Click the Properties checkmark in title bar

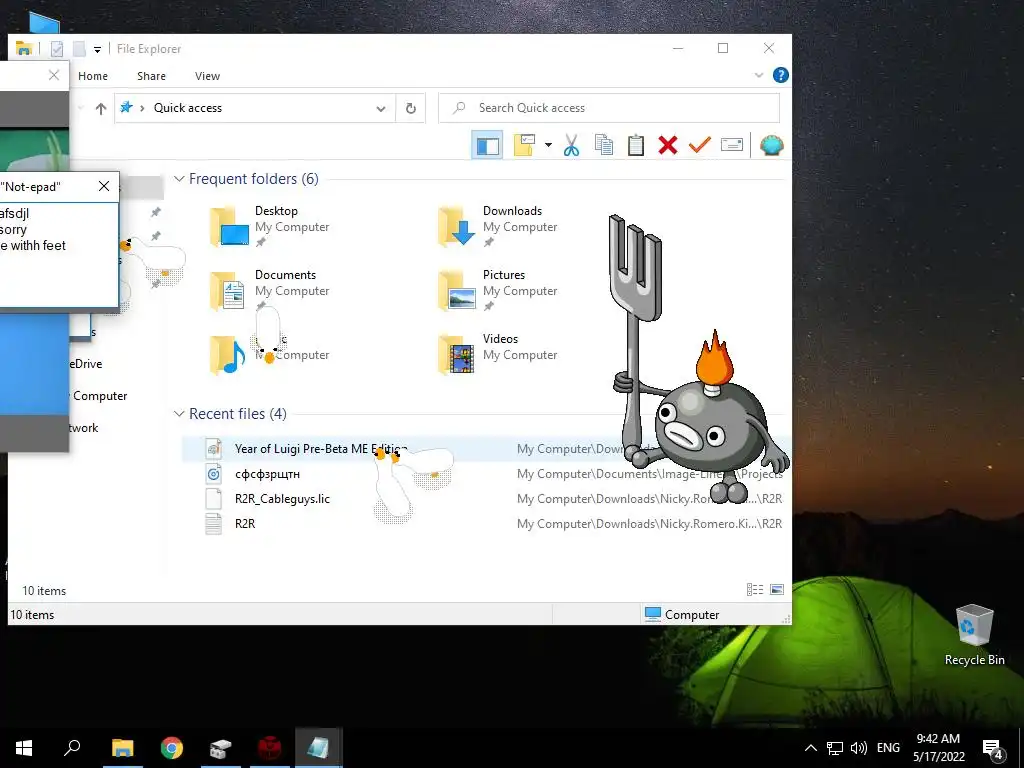[x=57, y=49]
